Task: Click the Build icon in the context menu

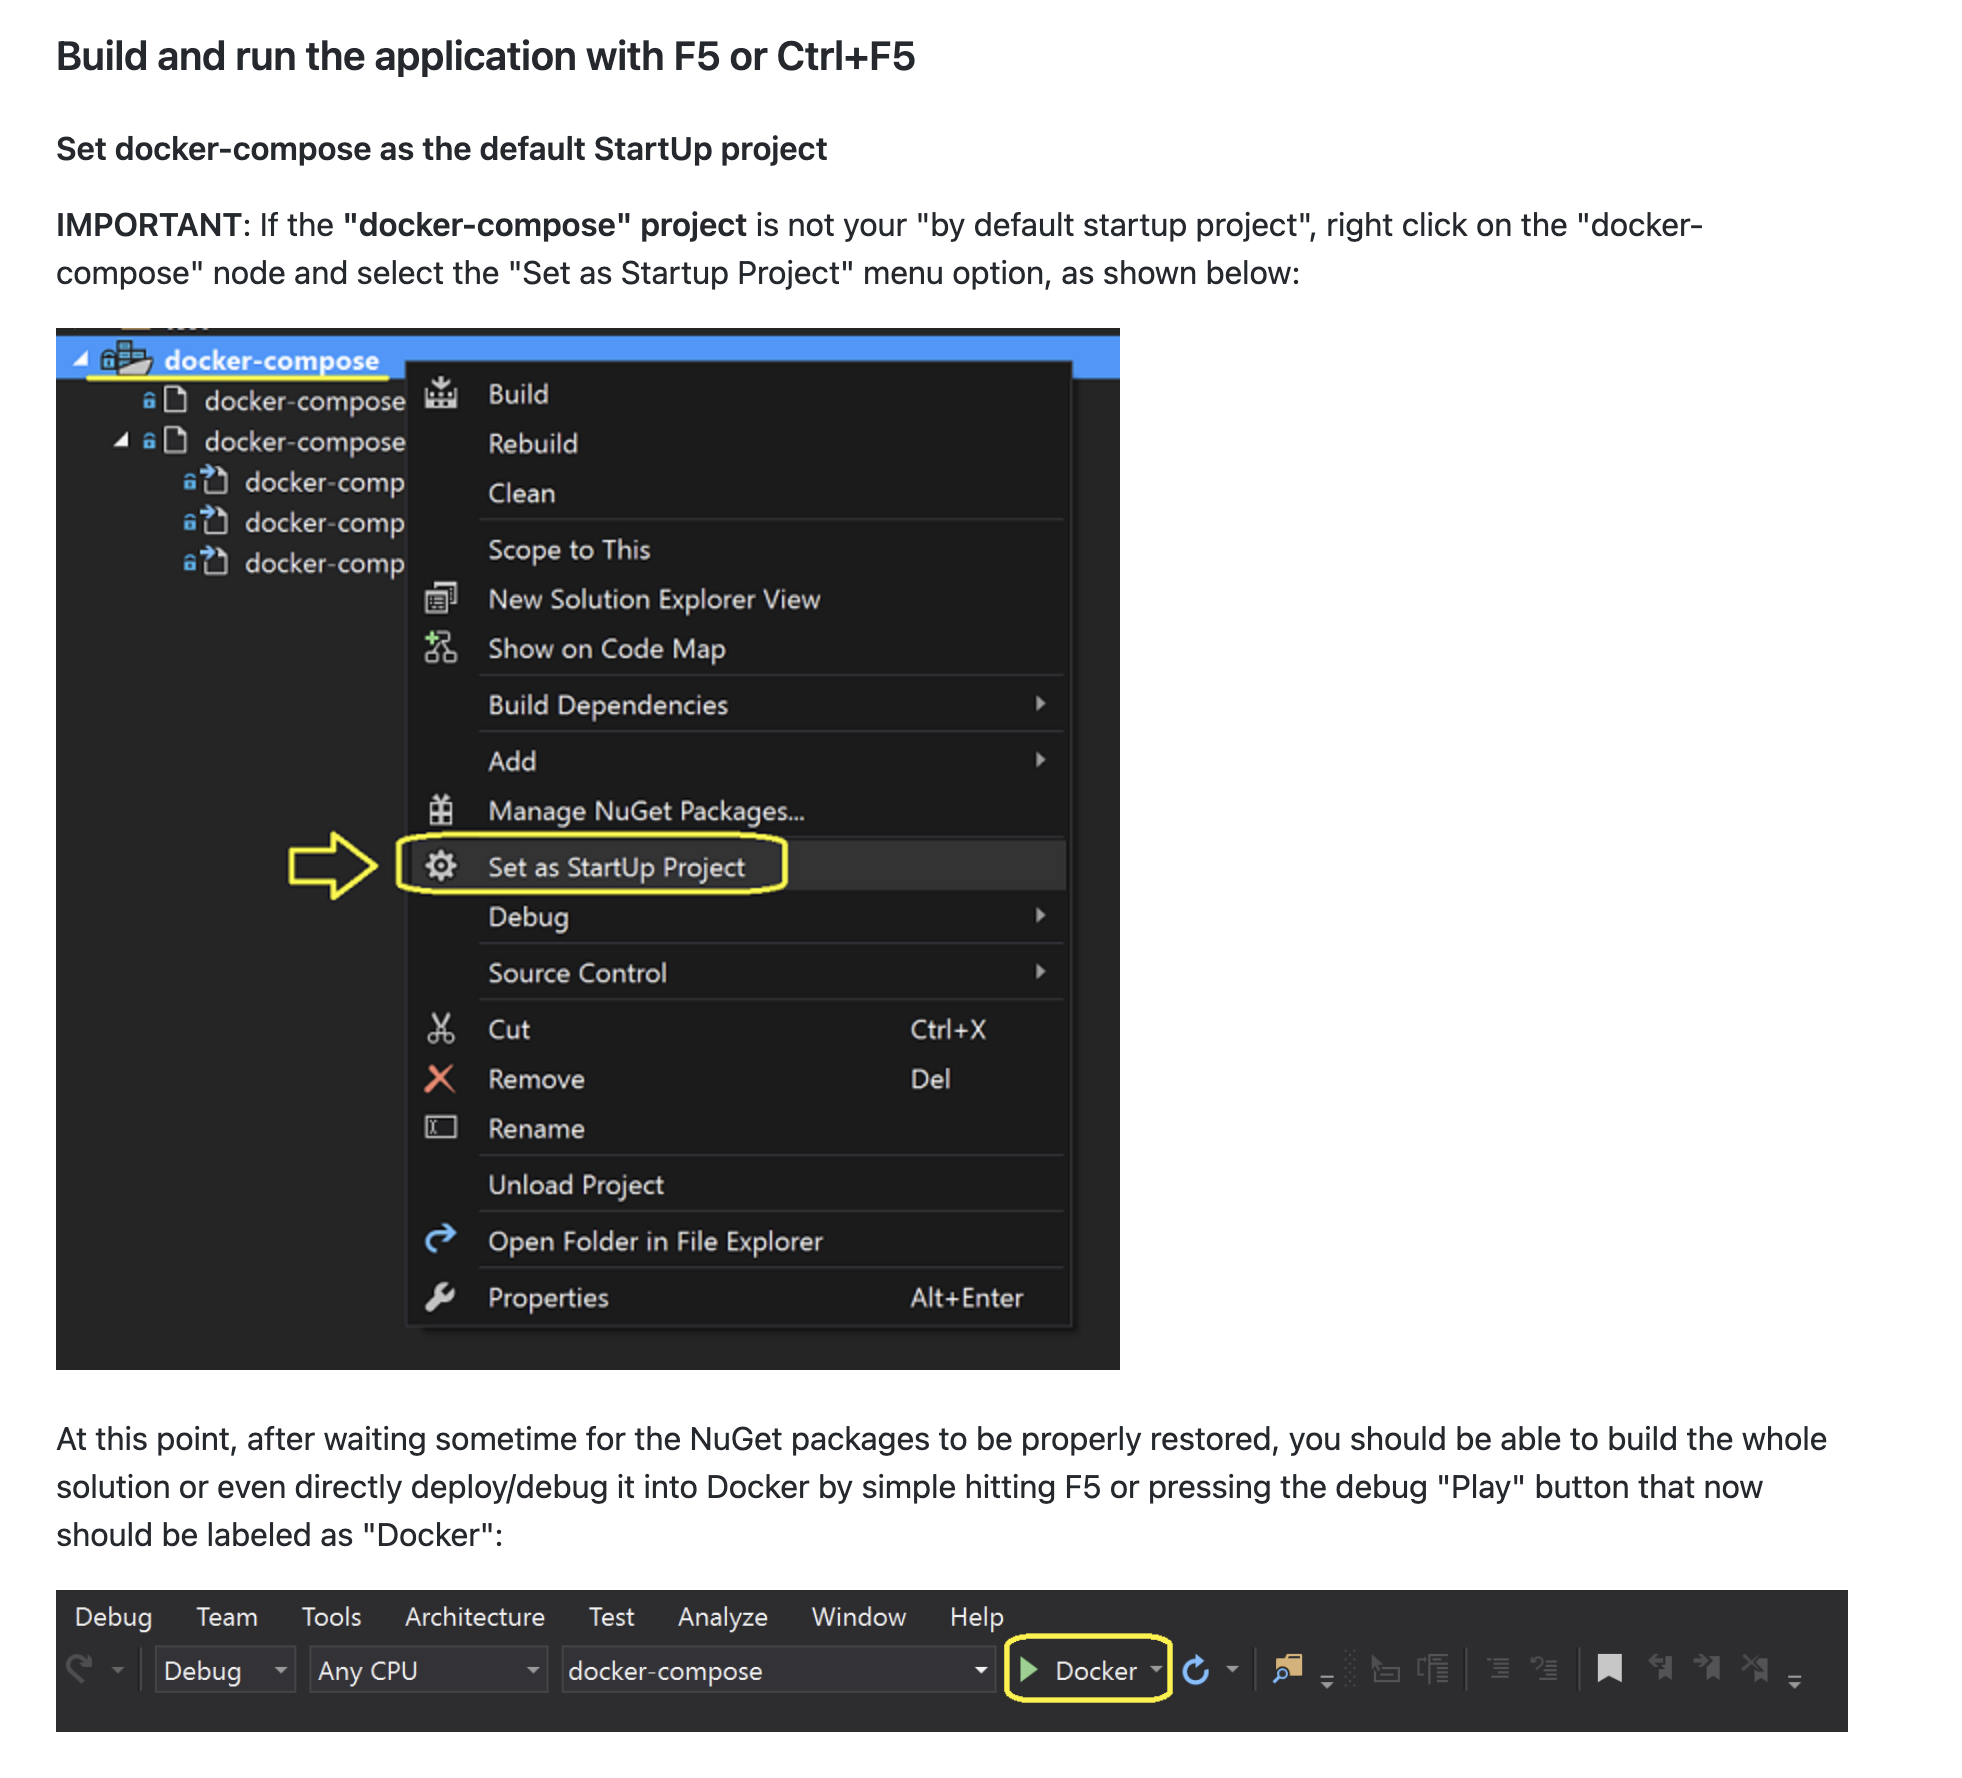Action: [x=440, y=392]
